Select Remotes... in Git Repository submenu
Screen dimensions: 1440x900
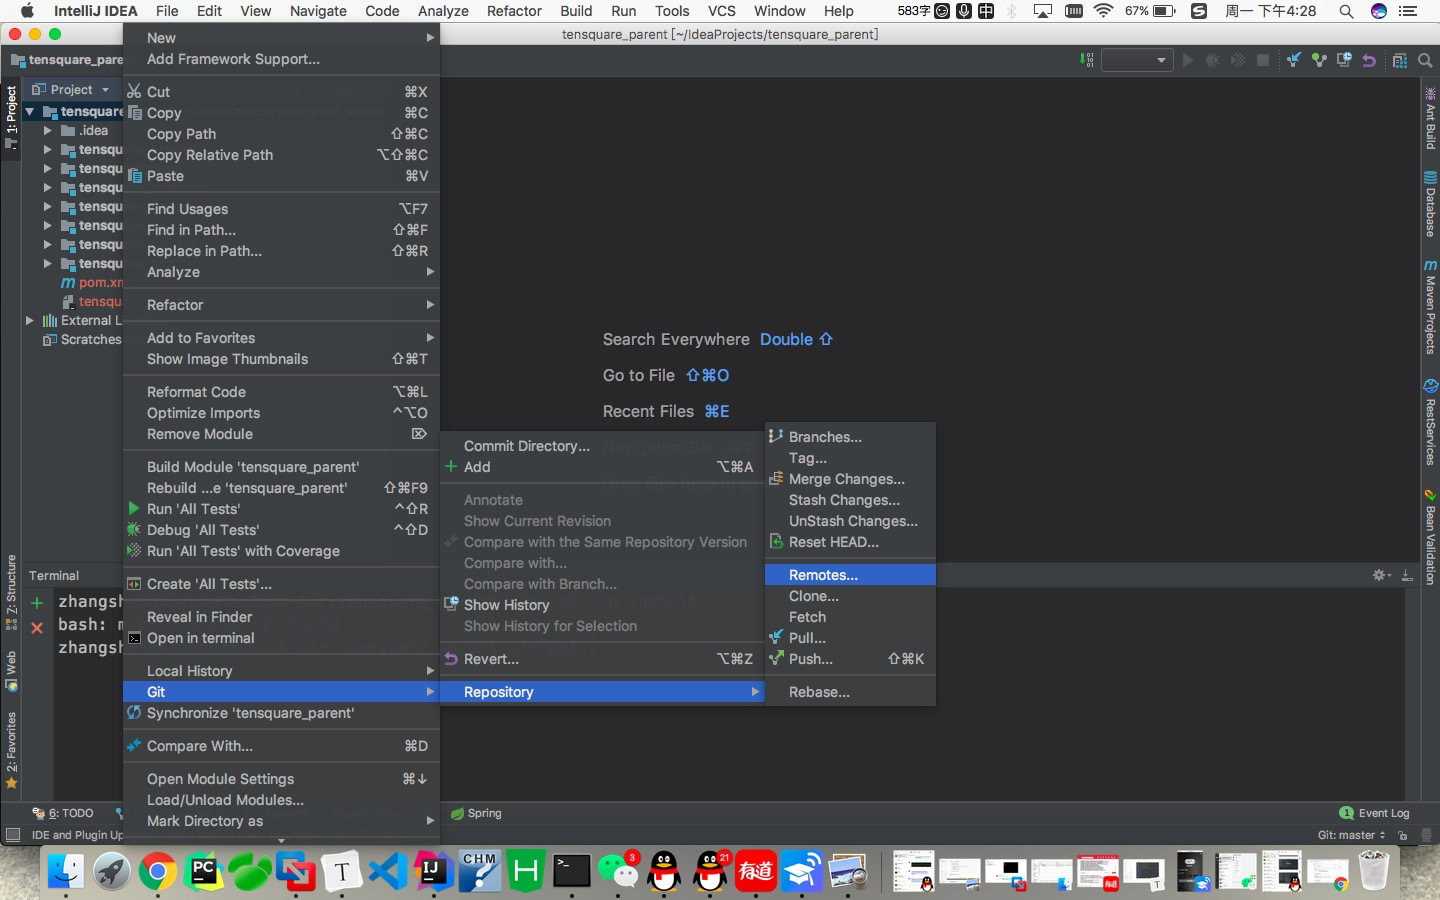[850, 575]
